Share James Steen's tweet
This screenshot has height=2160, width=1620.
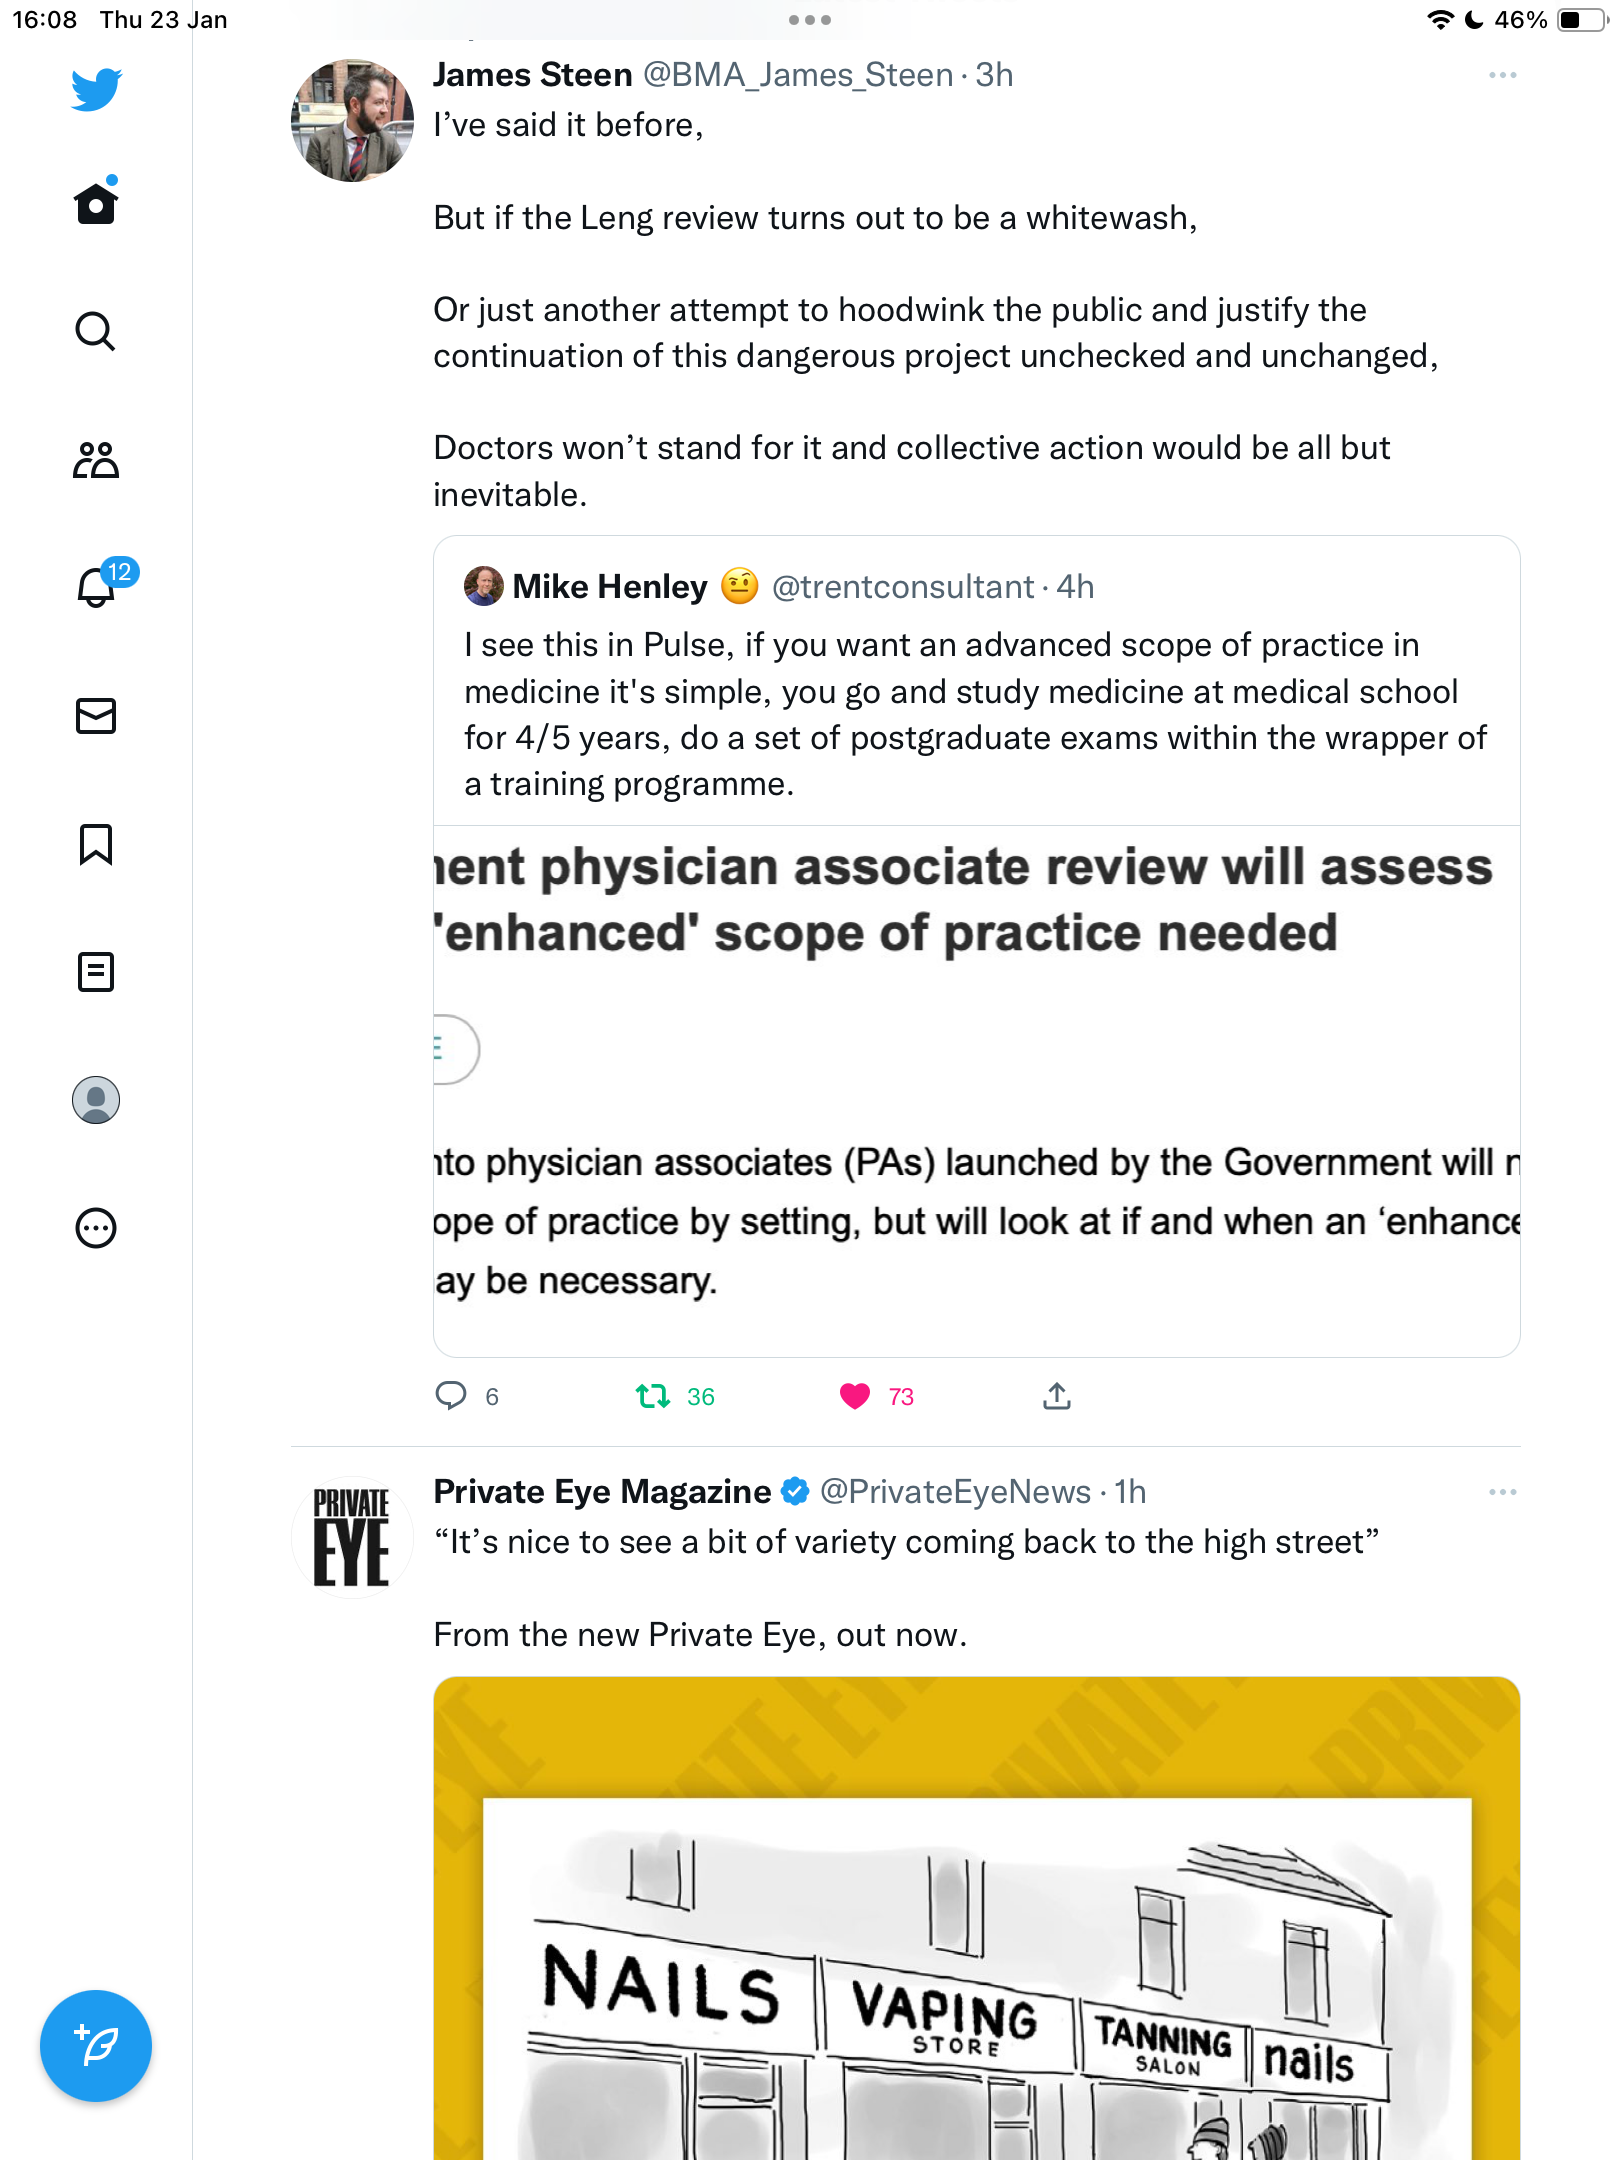click(1057, 1396)
